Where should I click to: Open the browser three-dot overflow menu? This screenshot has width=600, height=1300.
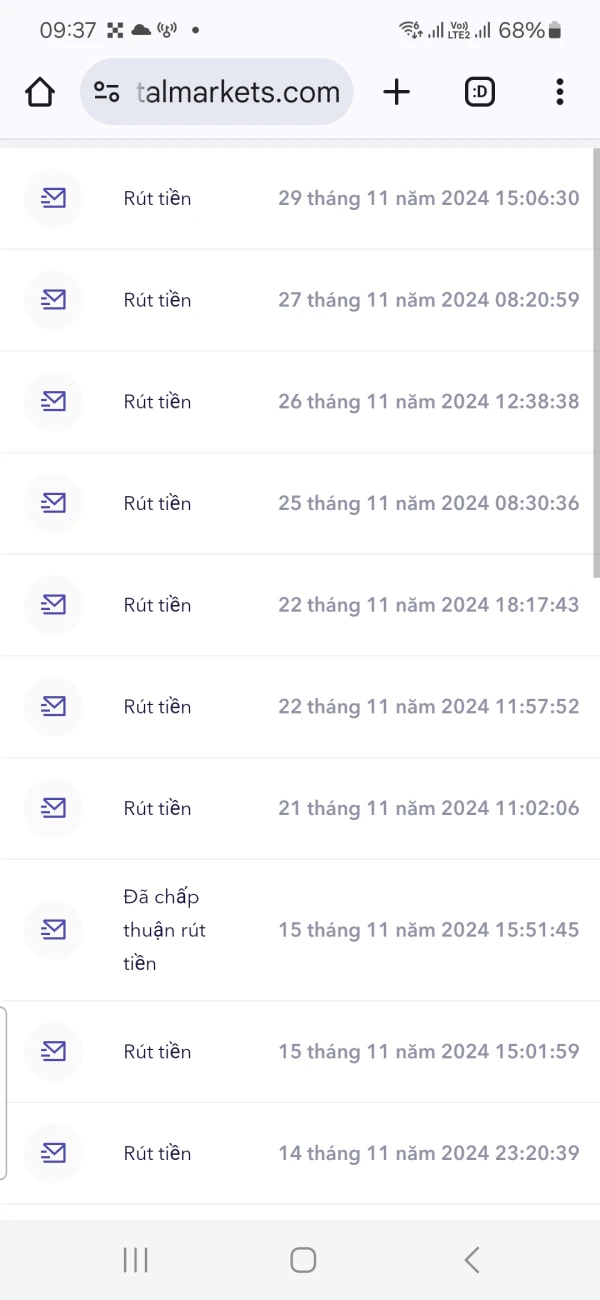pos(559,91)
